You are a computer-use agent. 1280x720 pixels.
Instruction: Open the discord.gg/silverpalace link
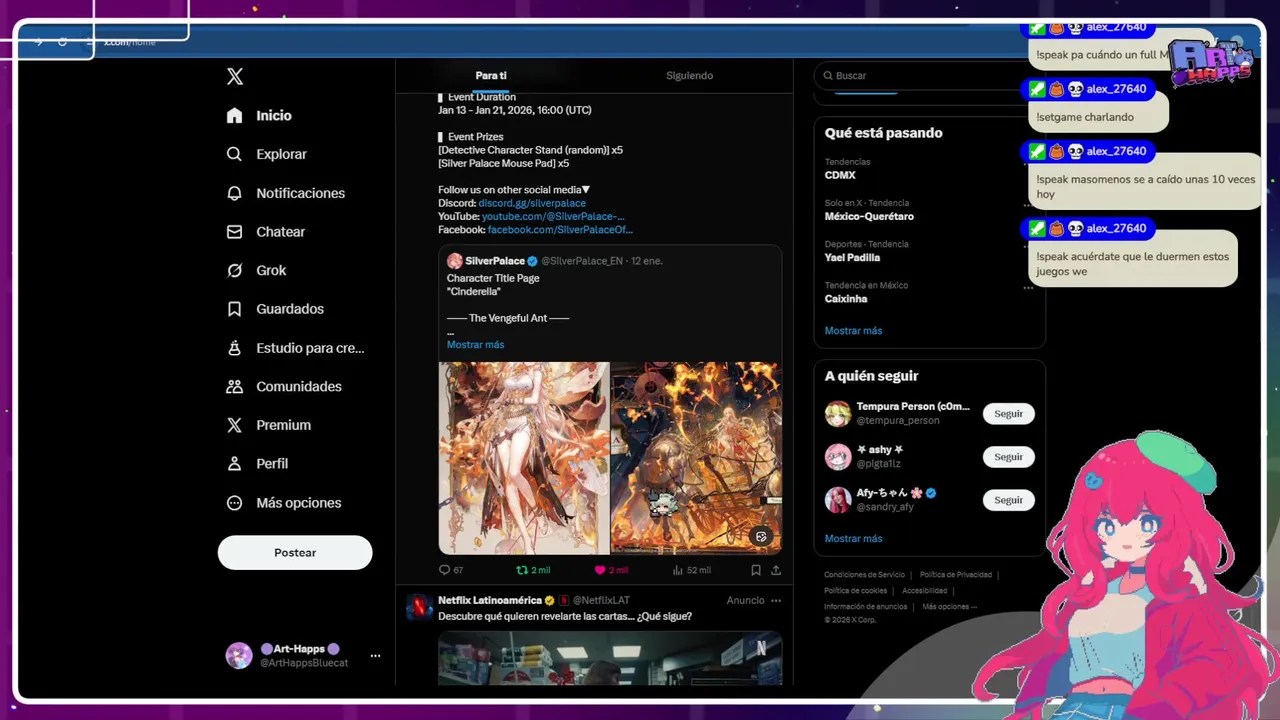532,203
